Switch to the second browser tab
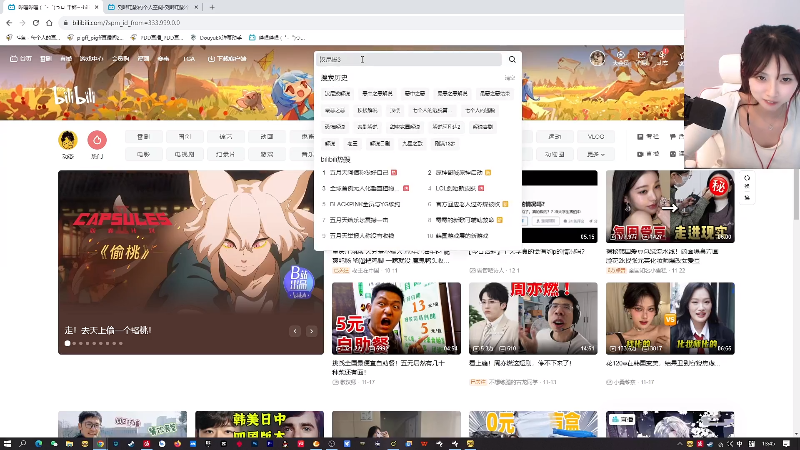Image resolution: width=800 pixels, height=450 pixels. [152, 7]
